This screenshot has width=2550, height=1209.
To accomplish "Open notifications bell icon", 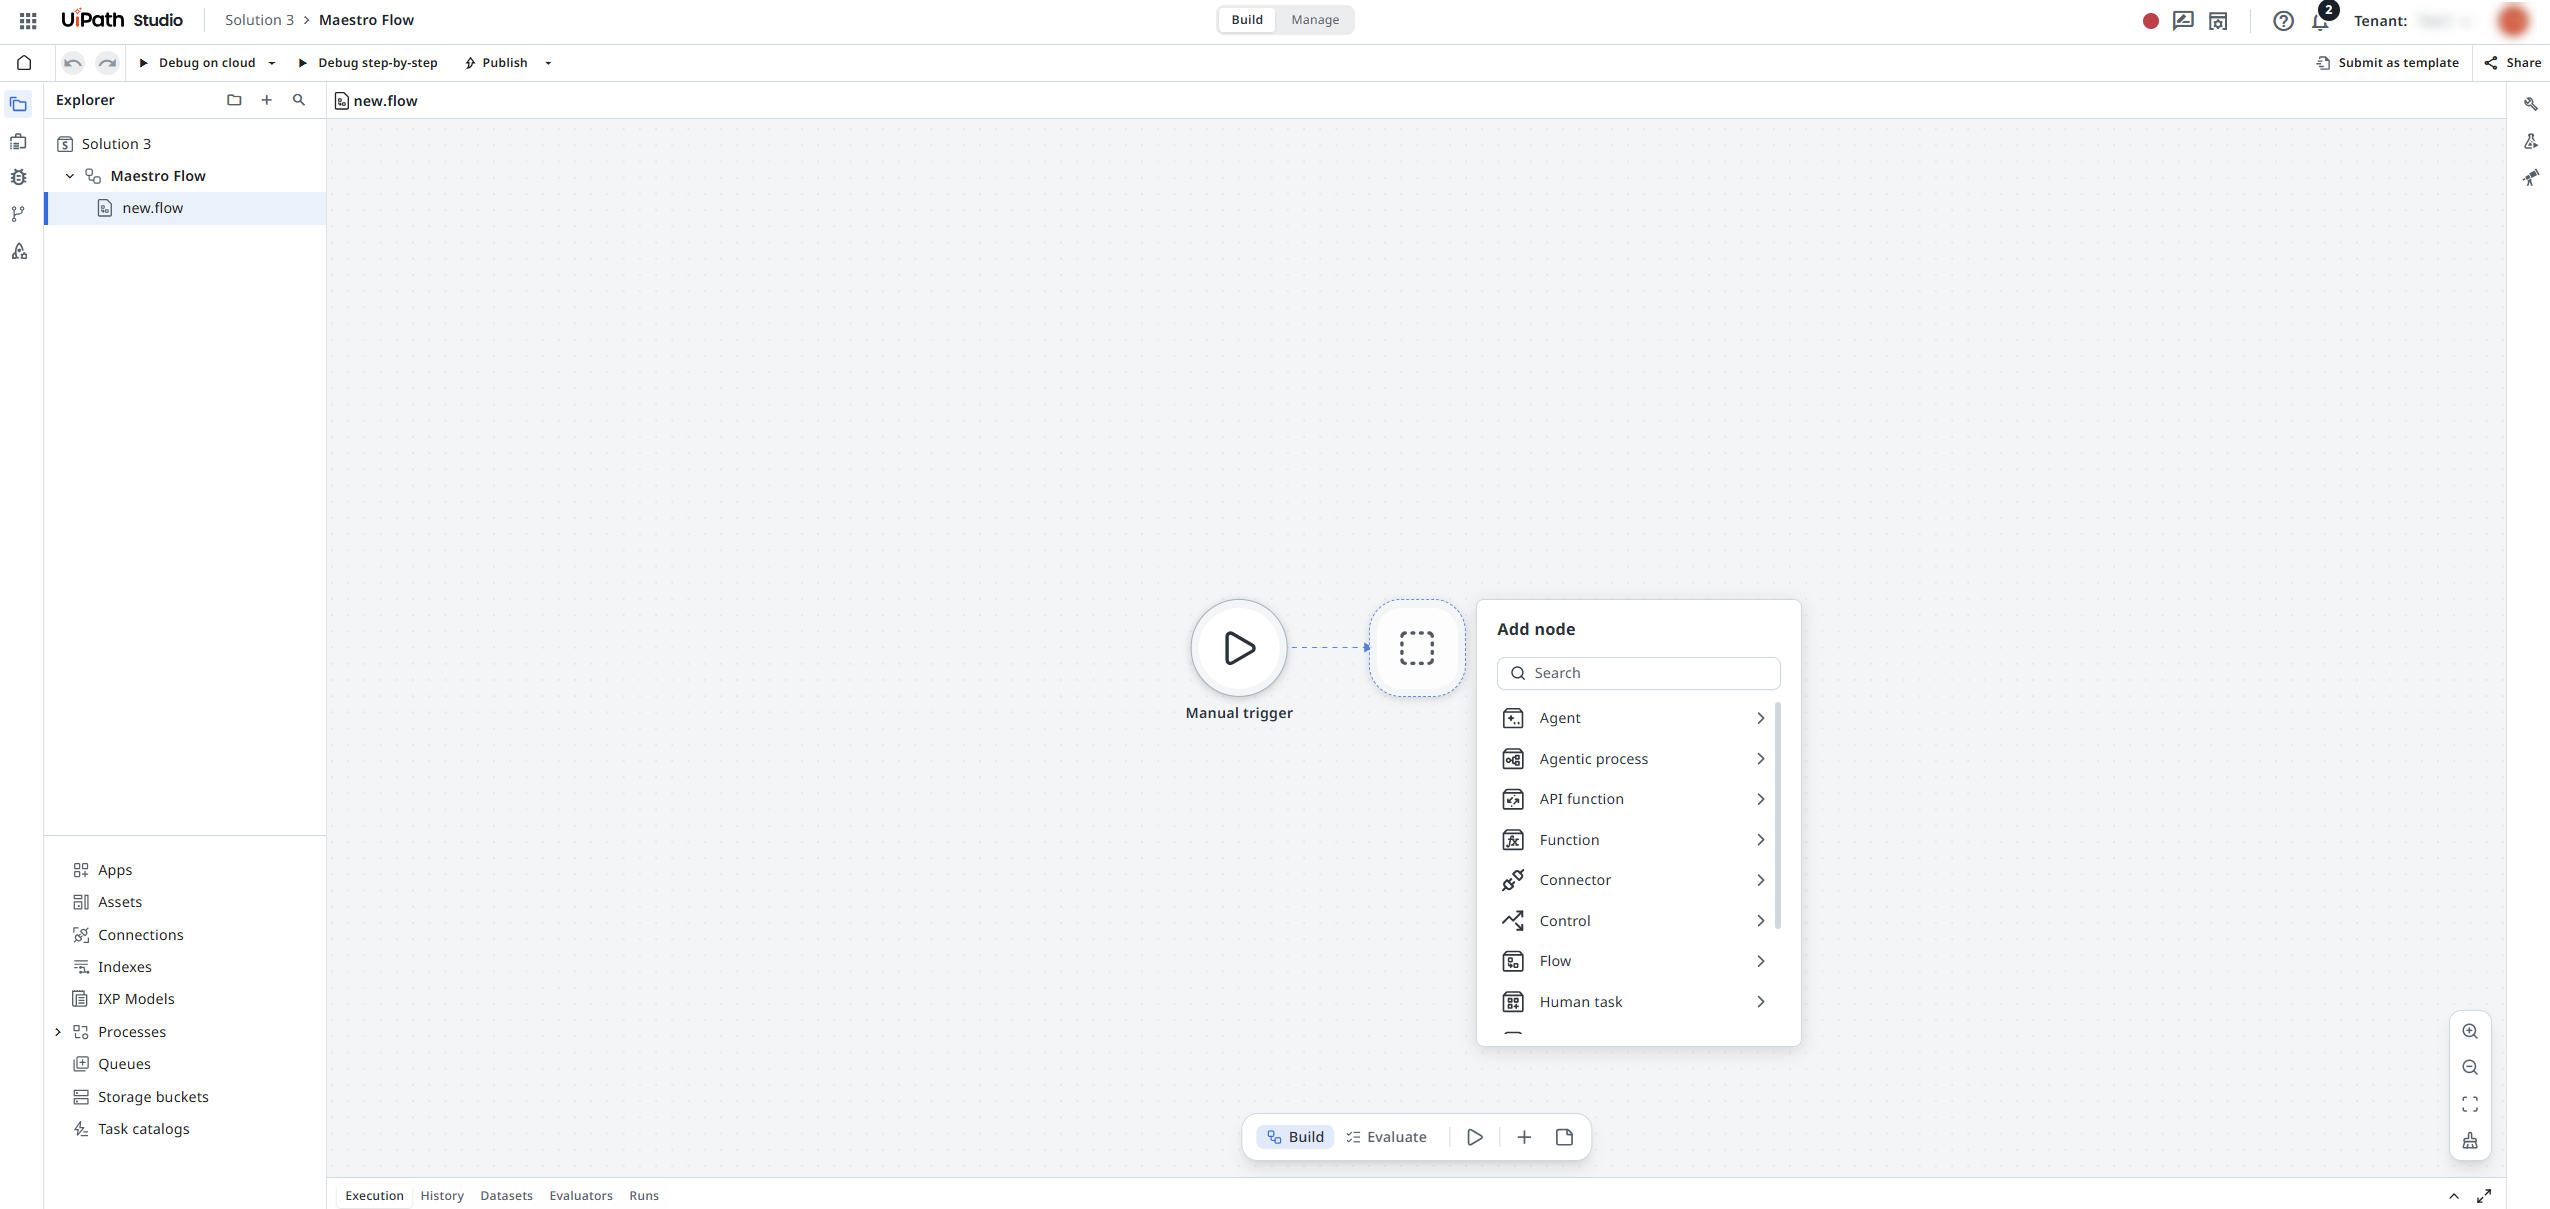I will 2320,21.
